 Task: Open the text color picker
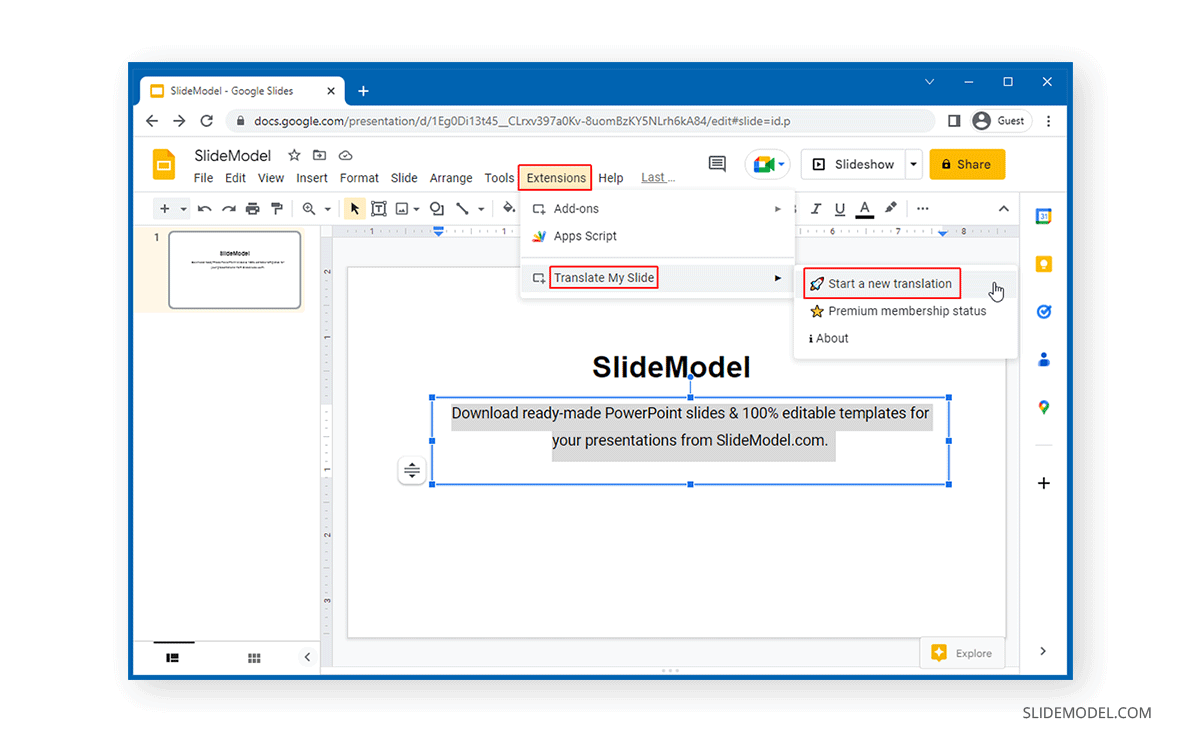[x=865, y=209]
